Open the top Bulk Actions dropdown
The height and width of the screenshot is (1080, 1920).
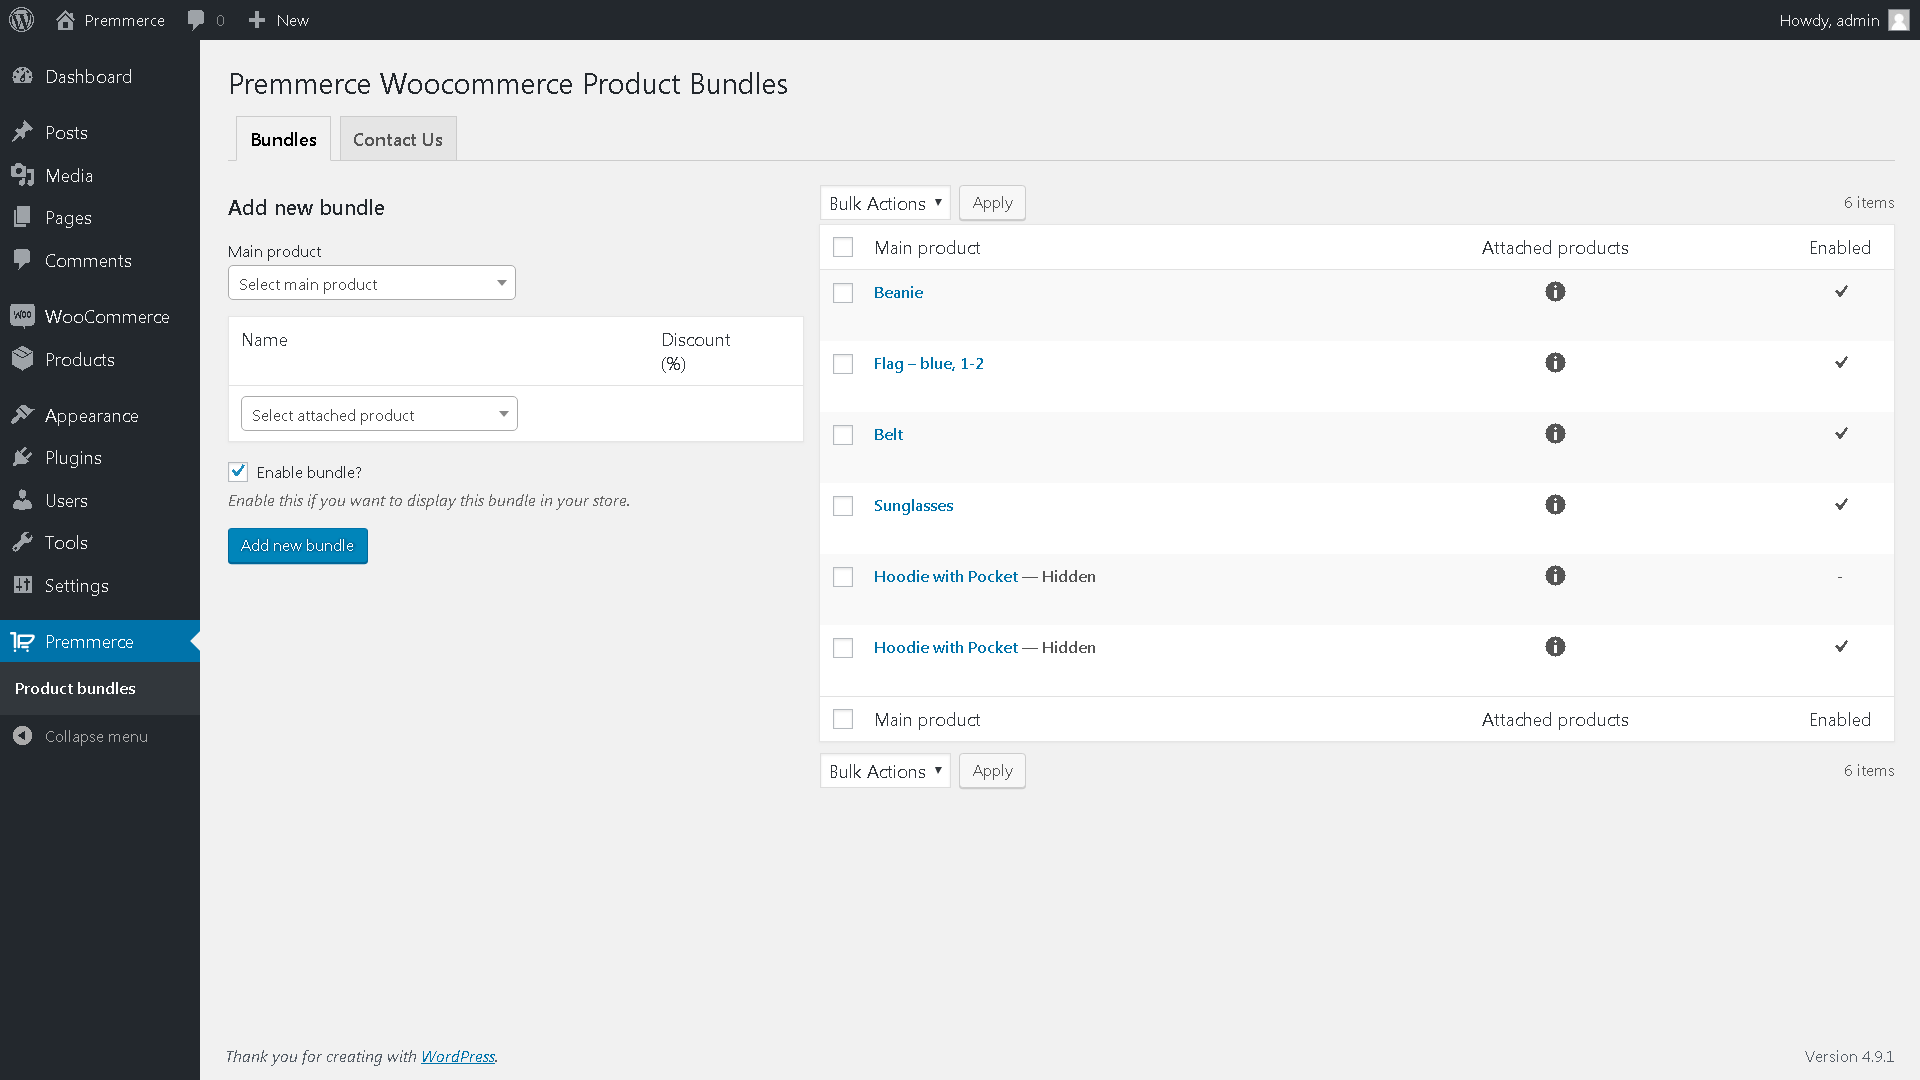885,203
